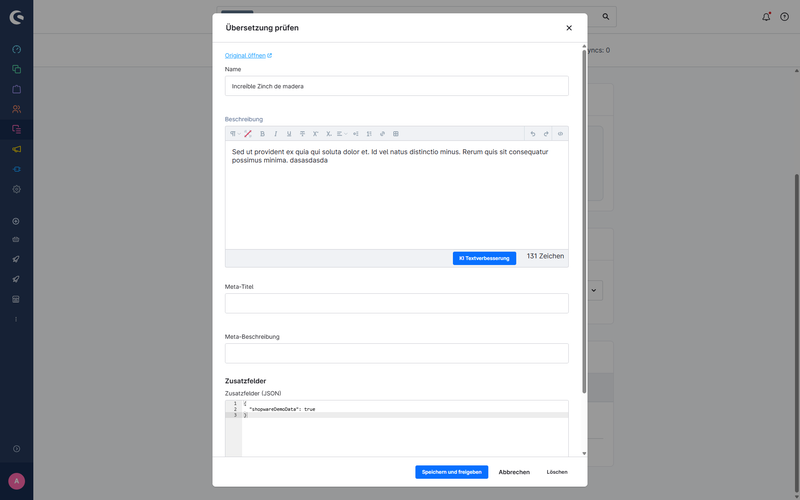Toggle bold formatting in Beschreibung editor
The image size is (800, 500).
(x=262, y=134)
